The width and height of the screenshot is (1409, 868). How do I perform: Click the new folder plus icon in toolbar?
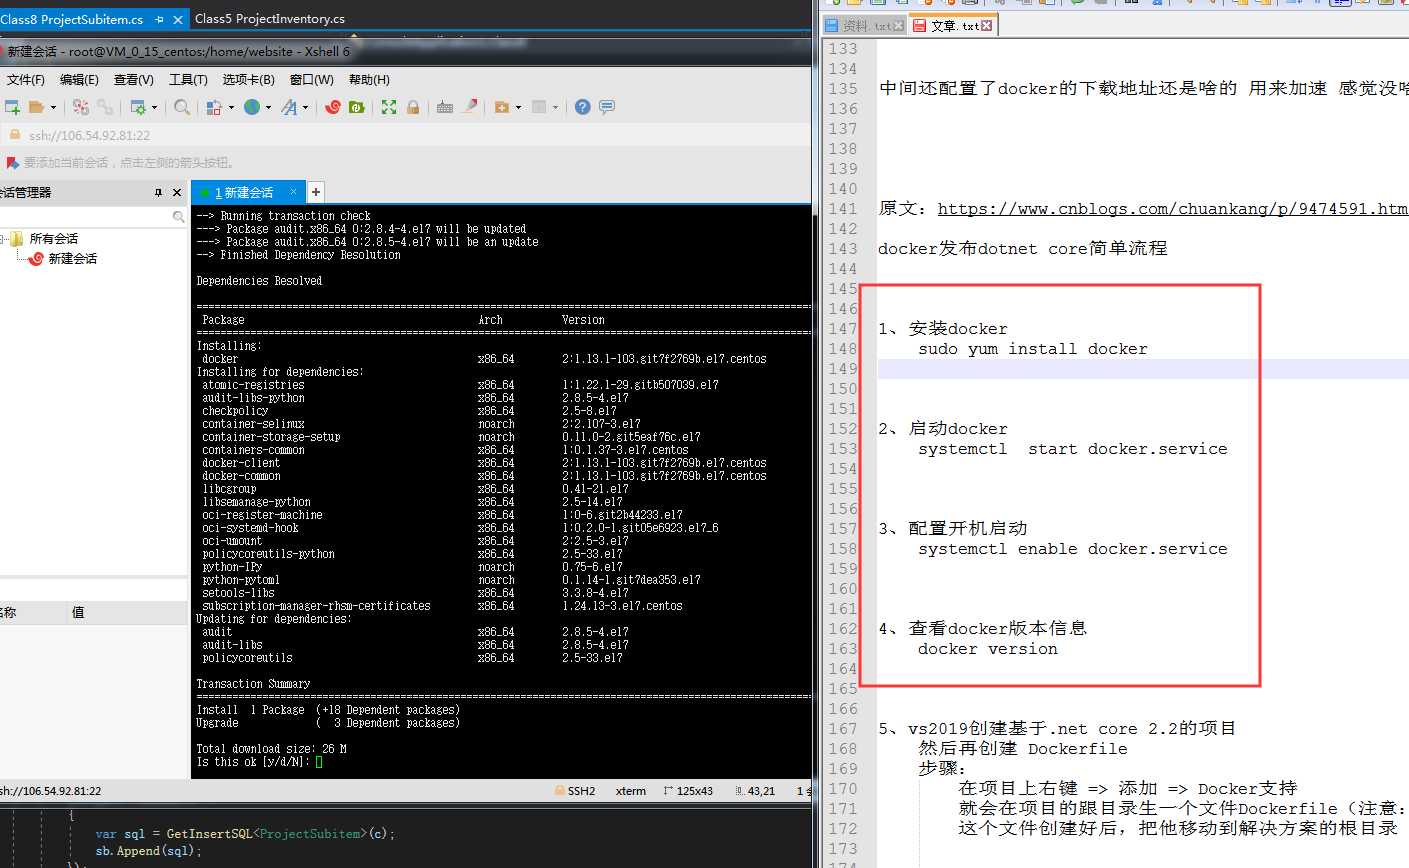pos(502,107)
